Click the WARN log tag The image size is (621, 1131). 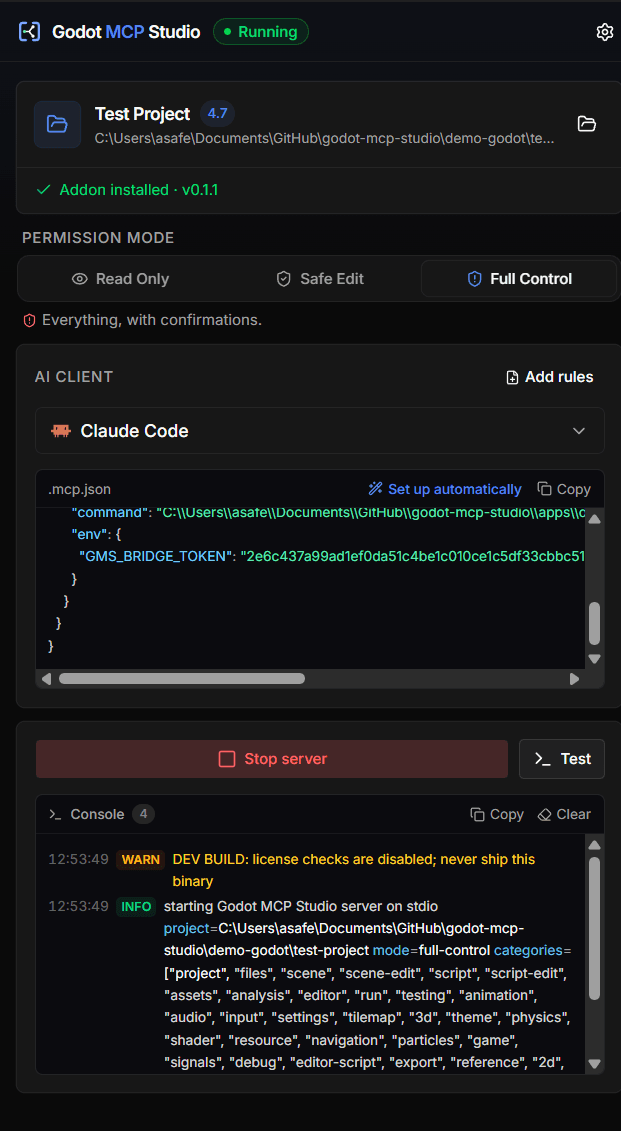click(141, 860)
